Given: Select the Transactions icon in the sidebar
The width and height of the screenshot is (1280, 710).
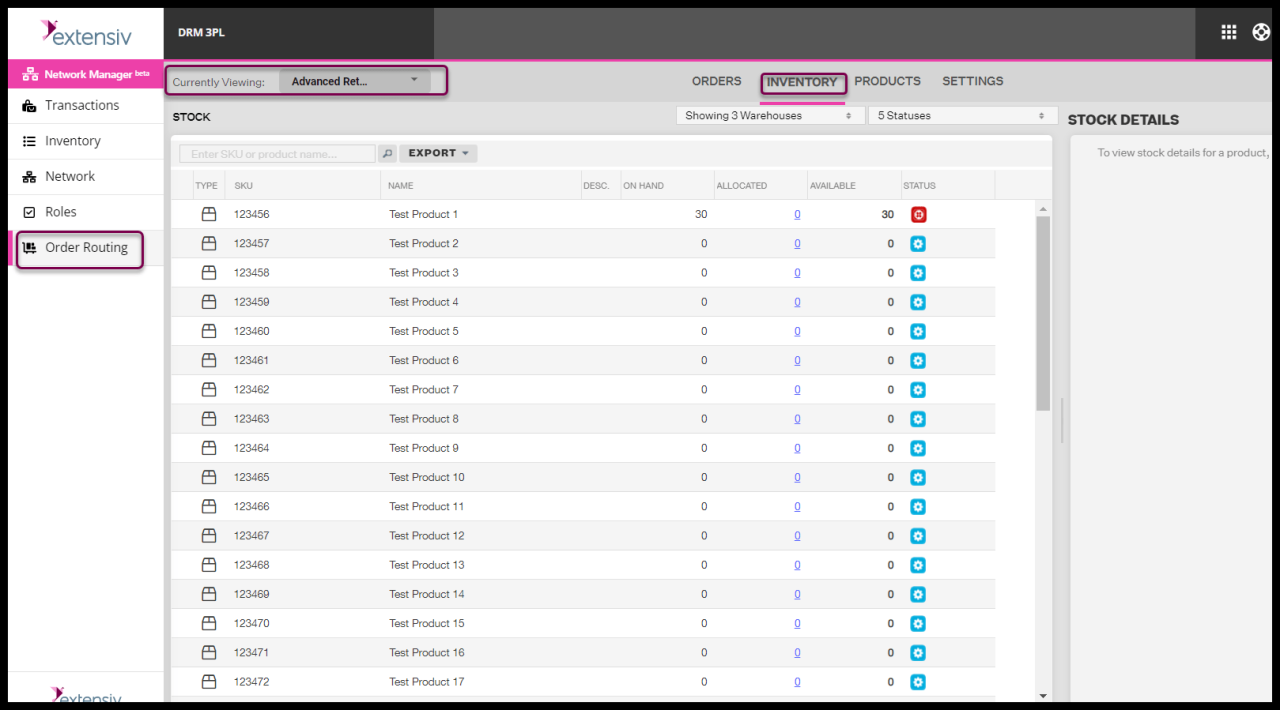Looking at the screenshot, I should [30, 105].
